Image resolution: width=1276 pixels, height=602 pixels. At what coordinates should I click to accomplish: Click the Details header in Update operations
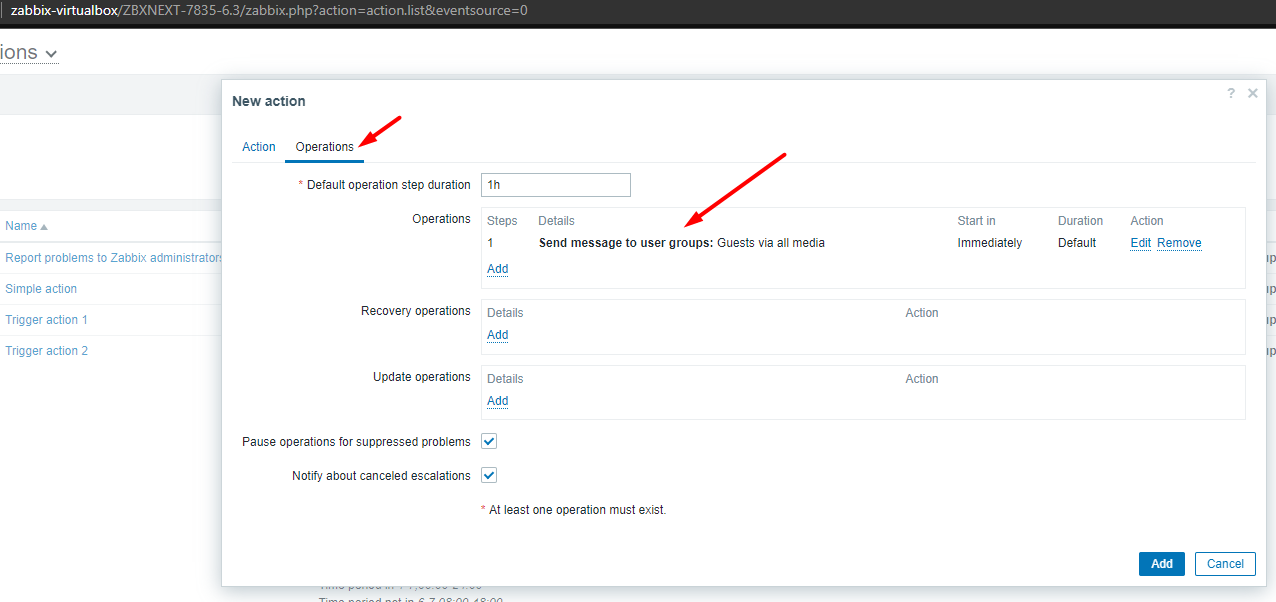(505, 379)
